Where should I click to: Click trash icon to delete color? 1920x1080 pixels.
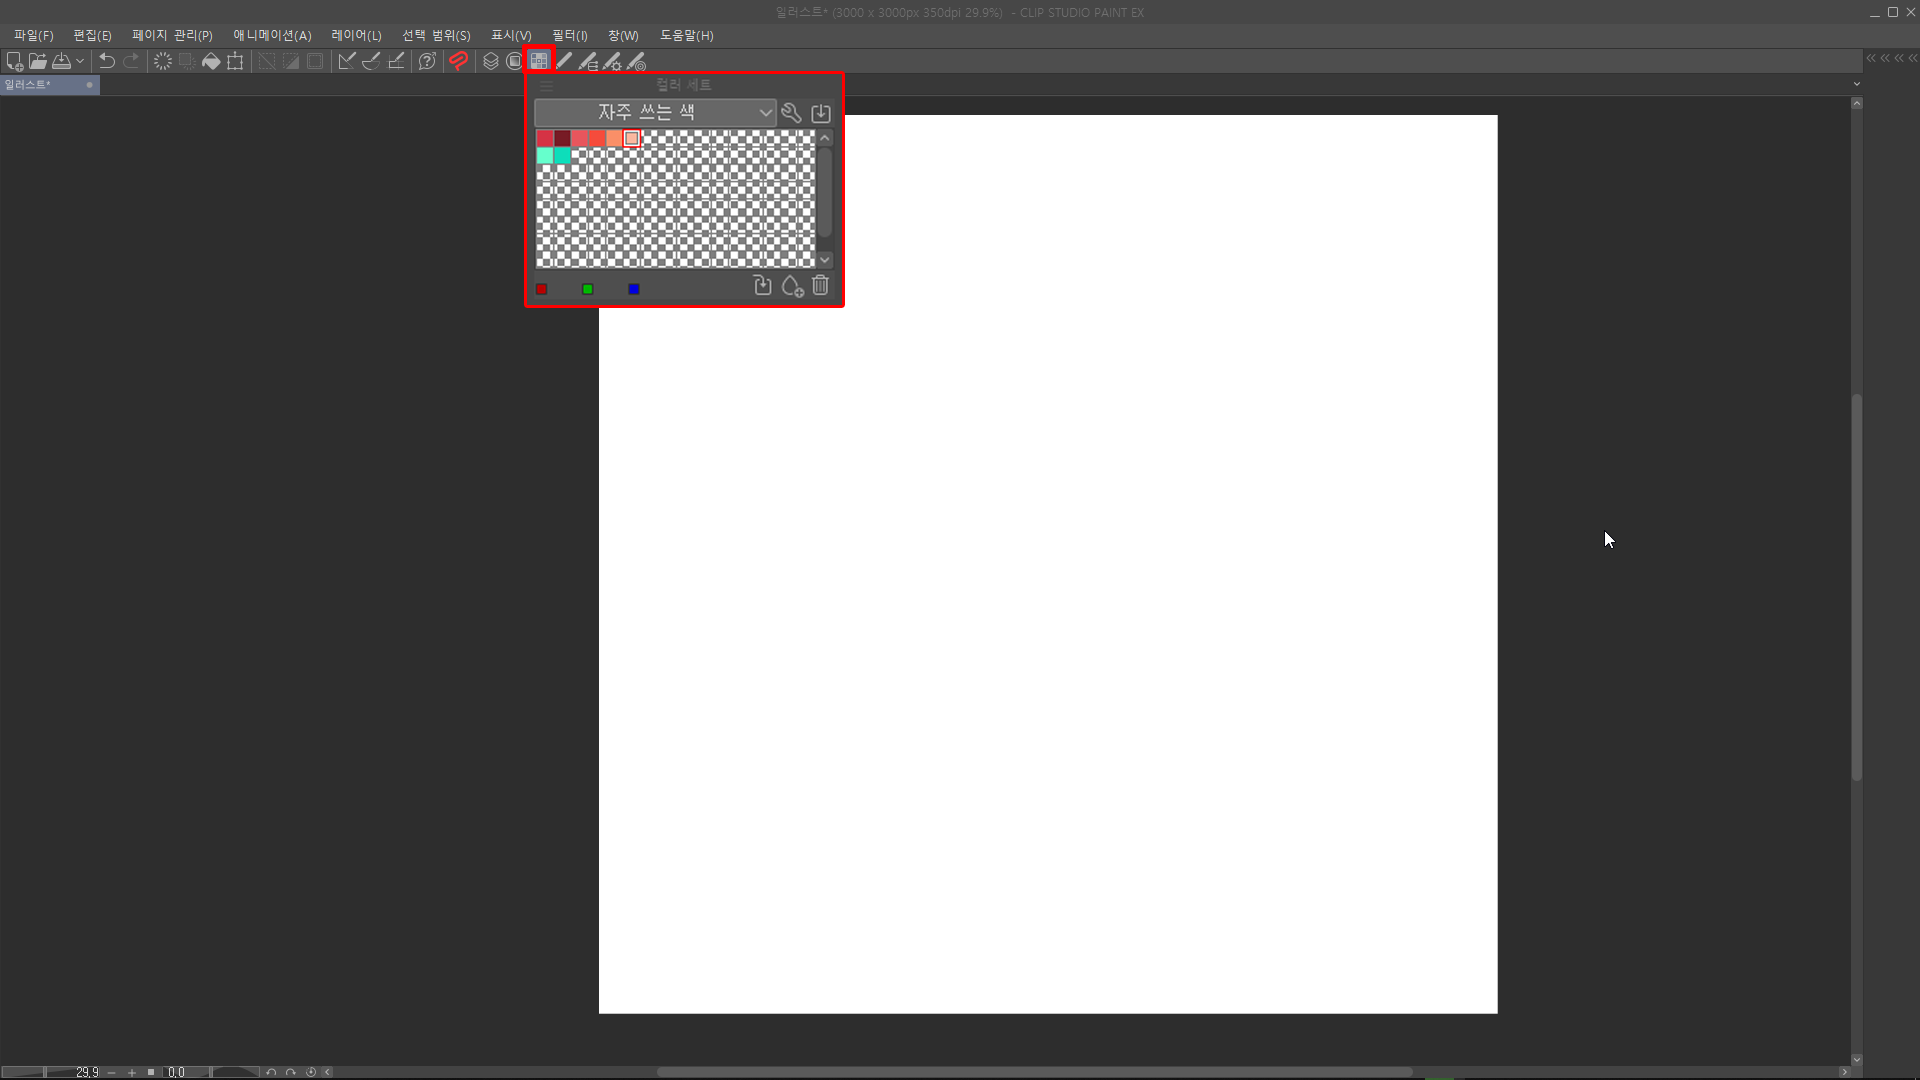point(820,286)
